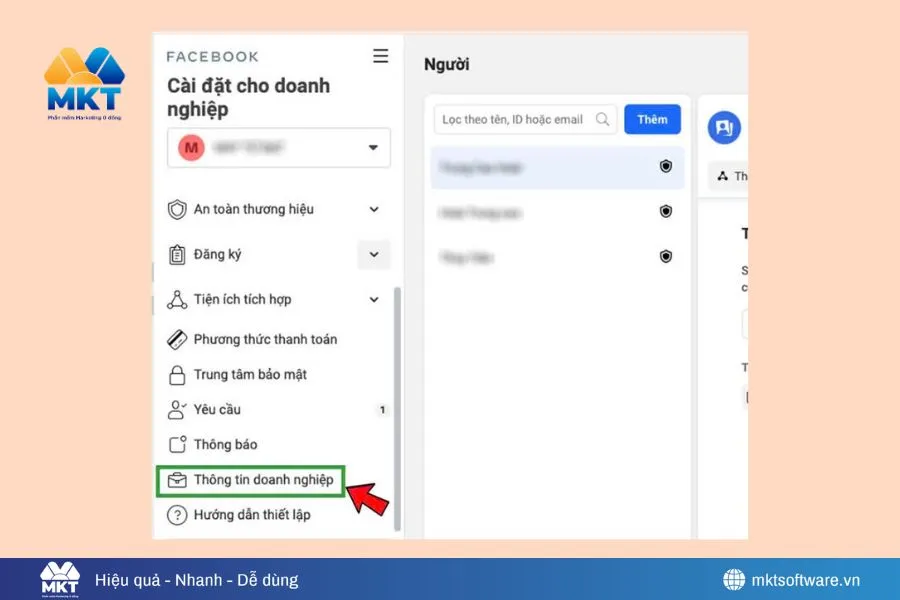The height and width of the screenshot is (600, 900).
Task: Click the briefcase icon next to "Thông tin doanh nghiệp"
Action: tap(179, 480)
